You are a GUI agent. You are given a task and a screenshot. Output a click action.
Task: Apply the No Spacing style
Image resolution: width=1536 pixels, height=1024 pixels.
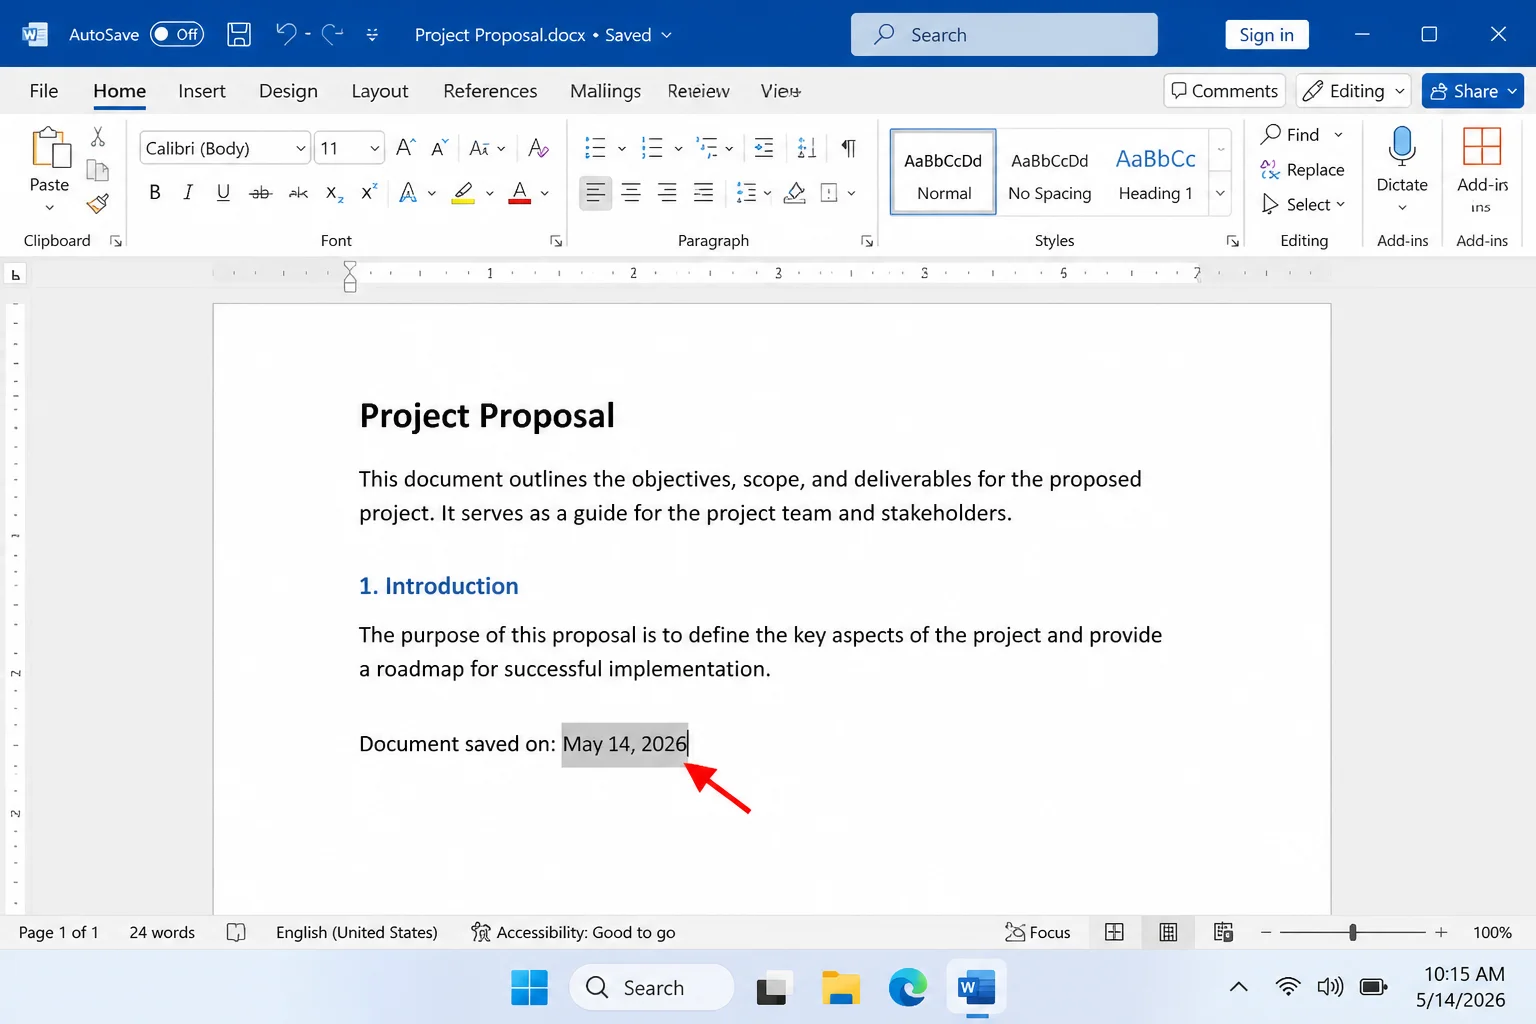pos(1050,172)
